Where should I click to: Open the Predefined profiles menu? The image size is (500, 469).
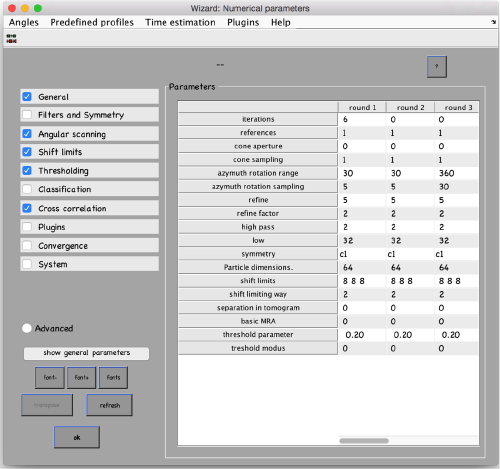tap(92, 22)
